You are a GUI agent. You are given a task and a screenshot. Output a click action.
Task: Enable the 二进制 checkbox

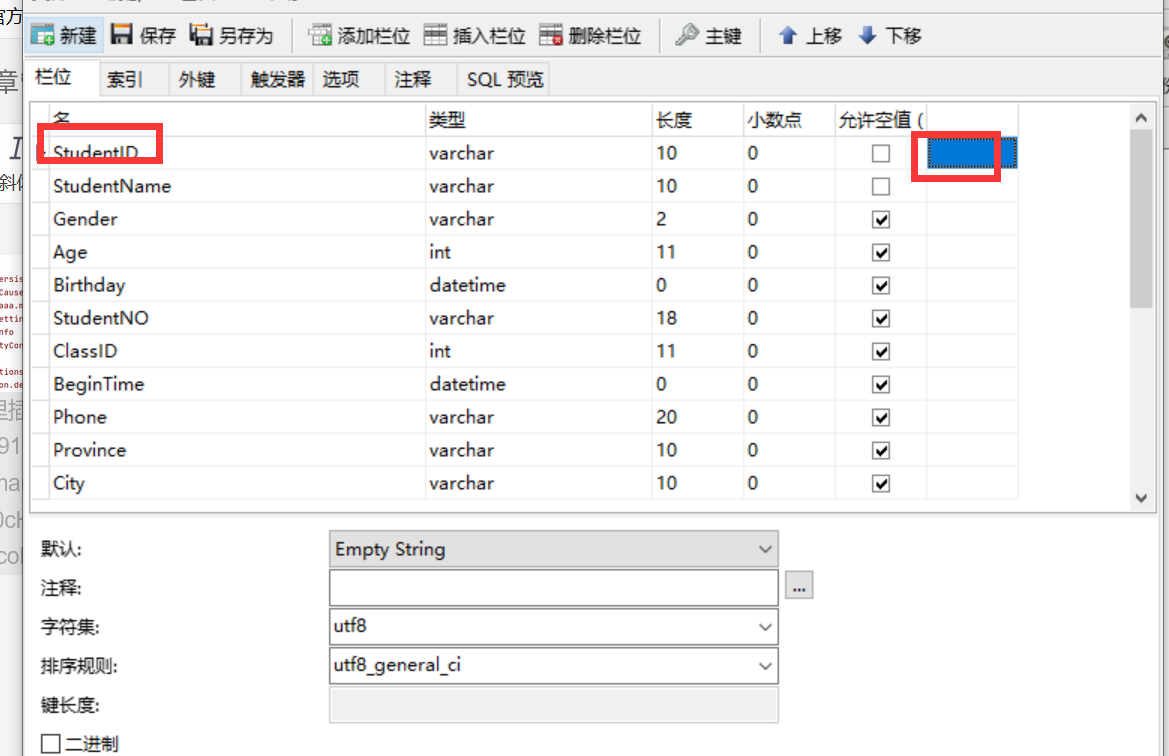51,743
